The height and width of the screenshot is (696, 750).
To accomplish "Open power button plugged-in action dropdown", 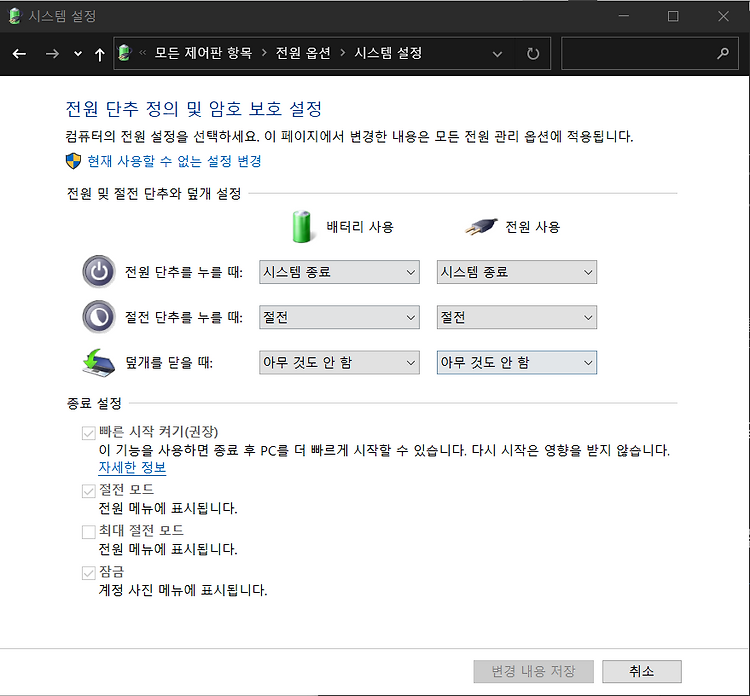I will coord(517,272).
